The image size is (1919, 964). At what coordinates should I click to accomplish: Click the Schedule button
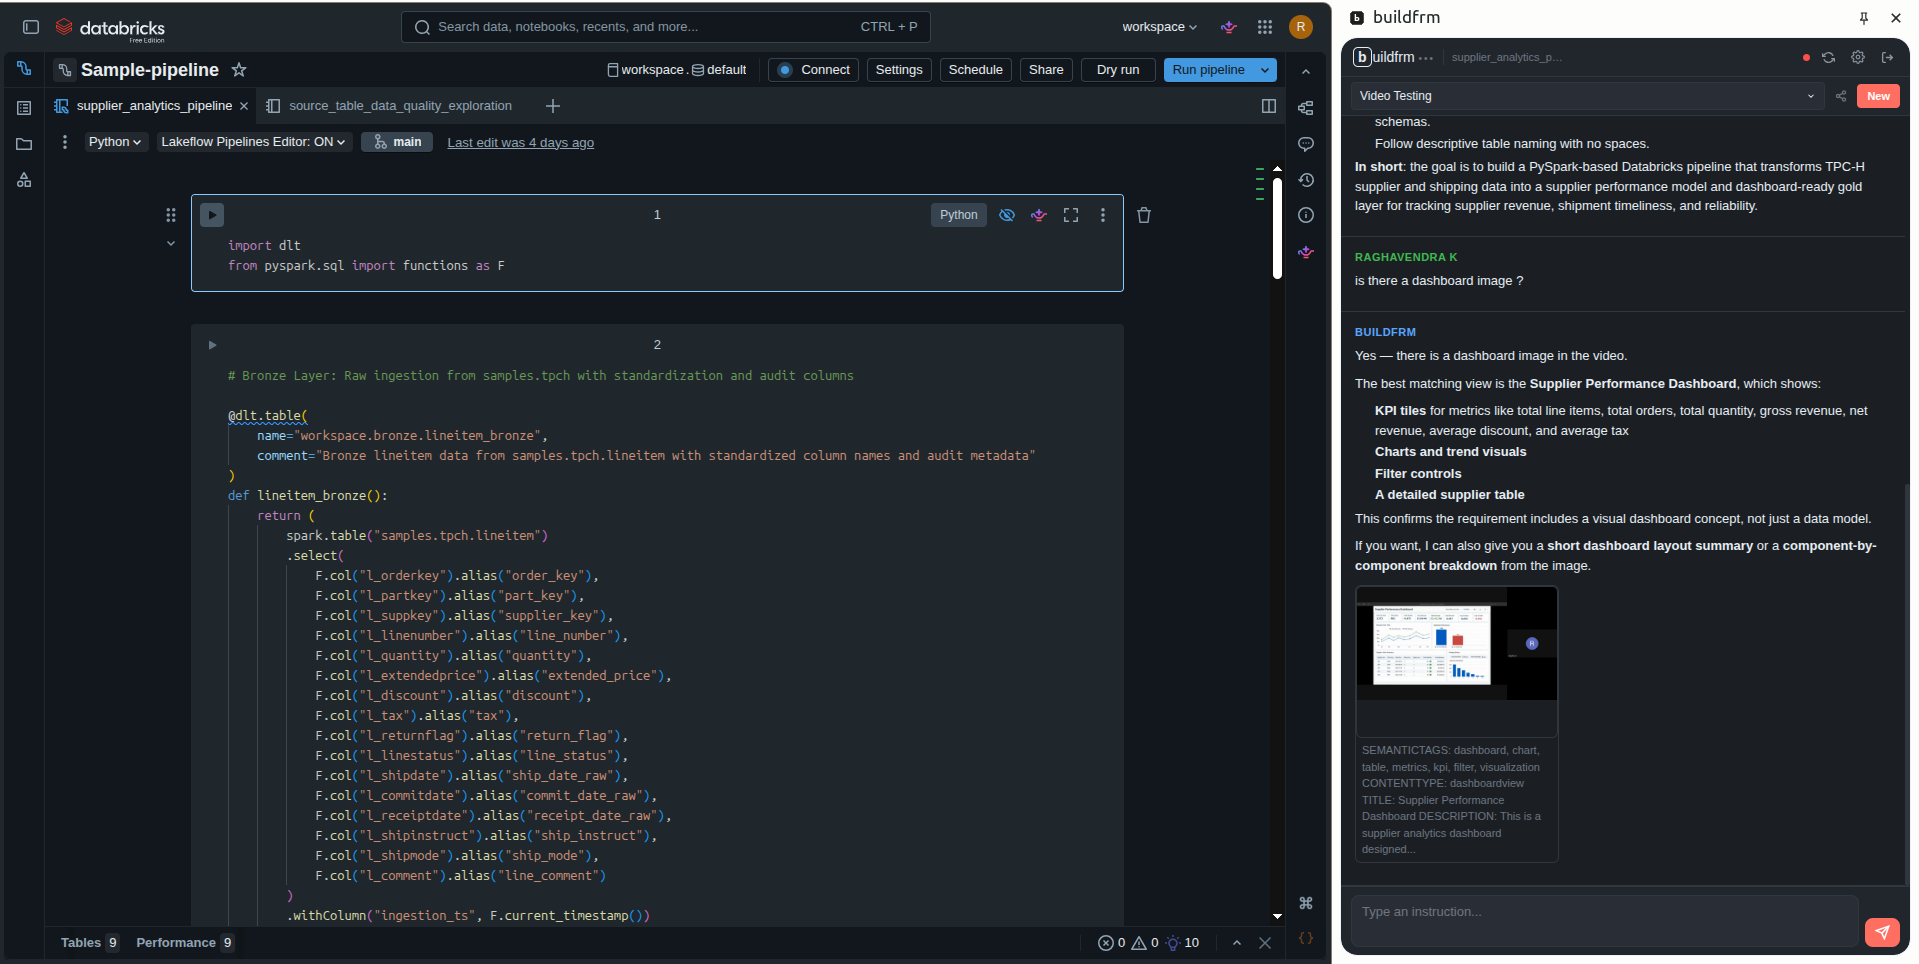975,70
